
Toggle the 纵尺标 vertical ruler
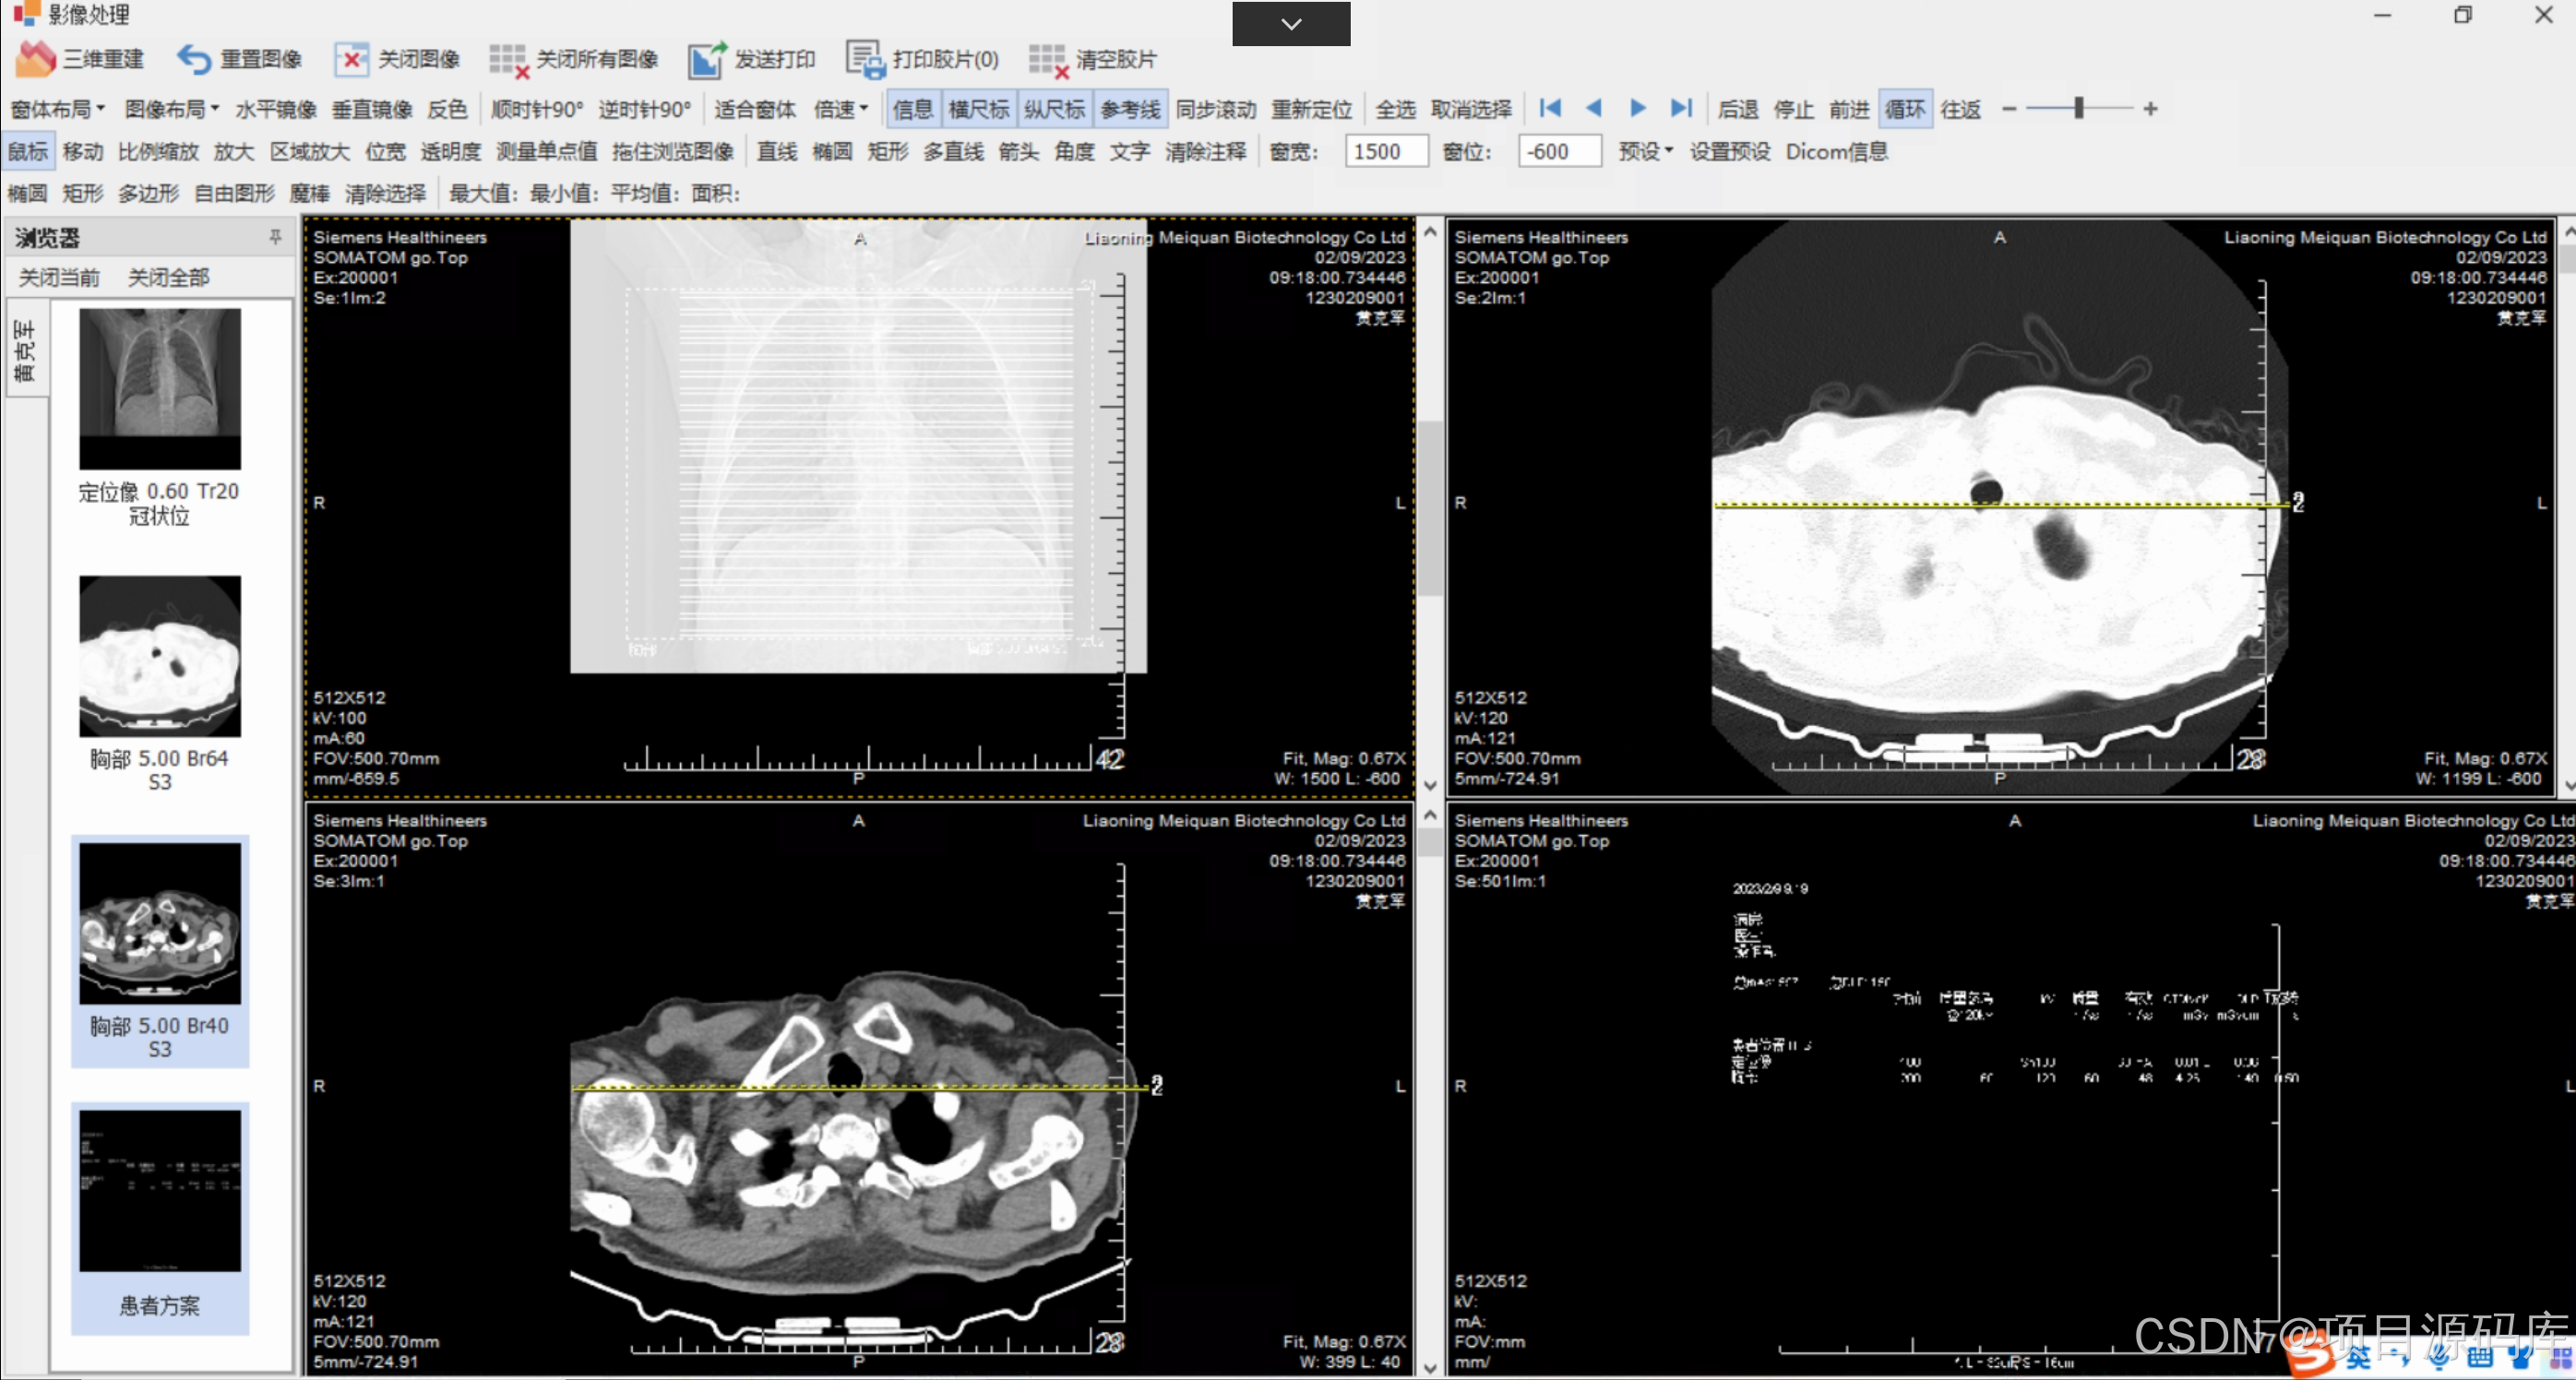click(x=1054, y=109)
